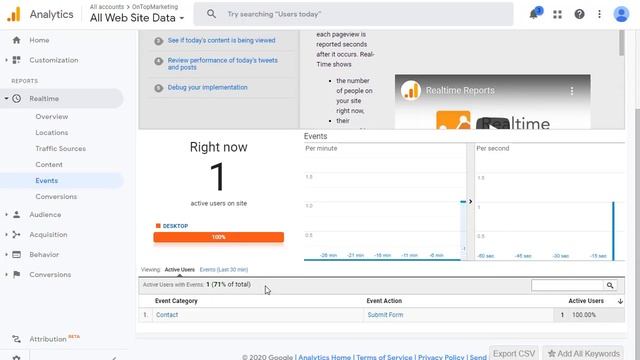Open the OnTopMarketing breadcrumb
The width and height of the screenshot is (640, 360).
(x=155, y=7)
